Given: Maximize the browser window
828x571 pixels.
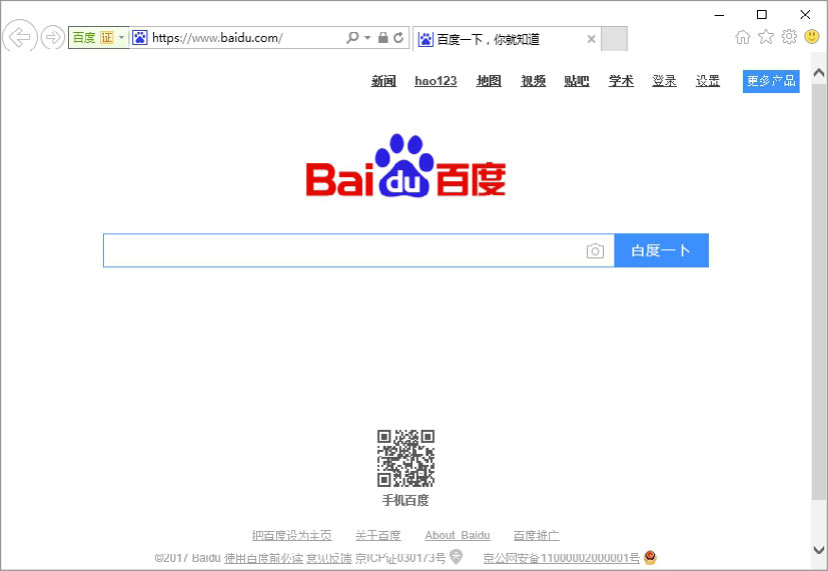Looking at the screenshot, I should (x=761, y=15).
